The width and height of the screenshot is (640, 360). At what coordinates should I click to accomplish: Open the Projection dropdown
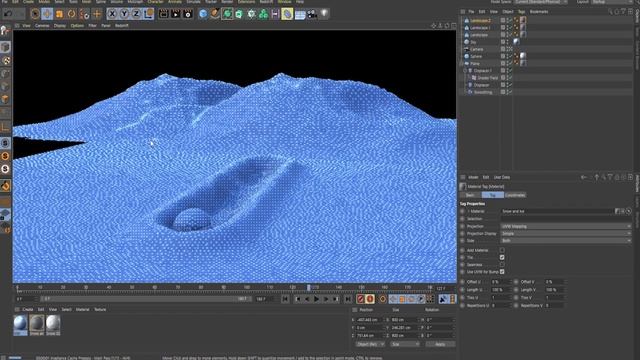[566, 226]
